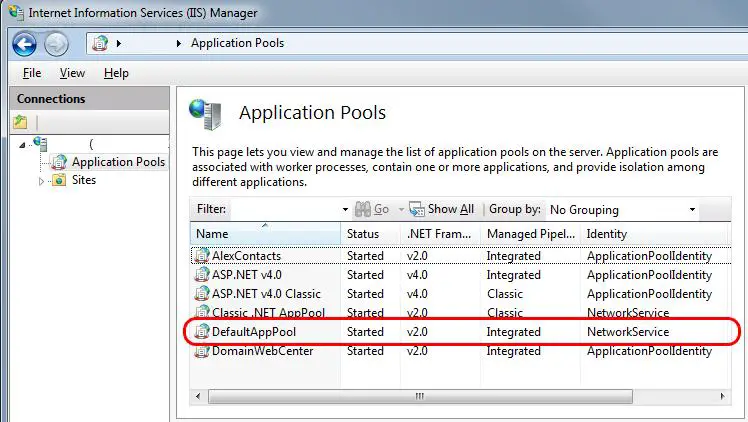Click v2.0 framework of DefaultAppPool row
Viewport: 748px width, 422px height.
417,332
